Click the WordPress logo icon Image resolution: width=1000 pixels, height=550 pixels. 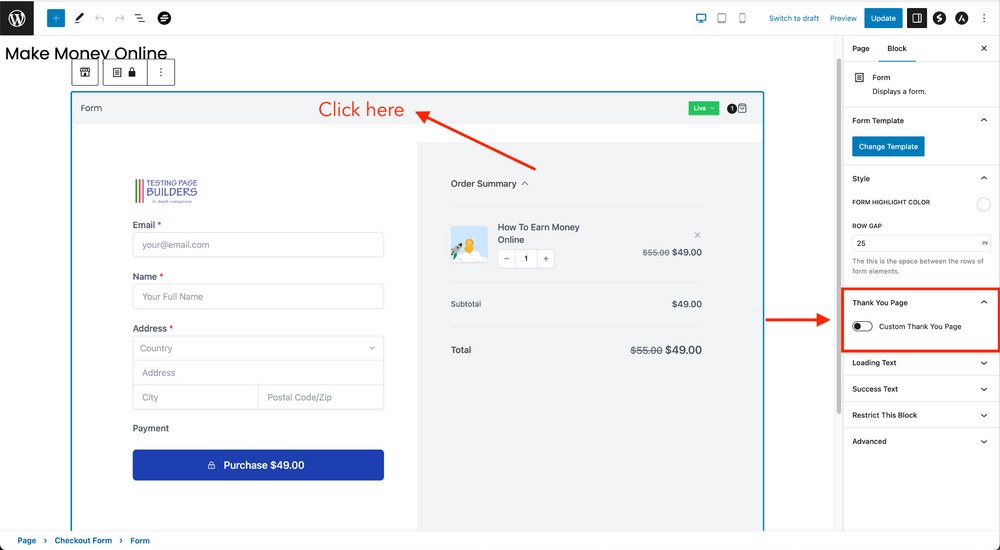[x=17, y=18]
